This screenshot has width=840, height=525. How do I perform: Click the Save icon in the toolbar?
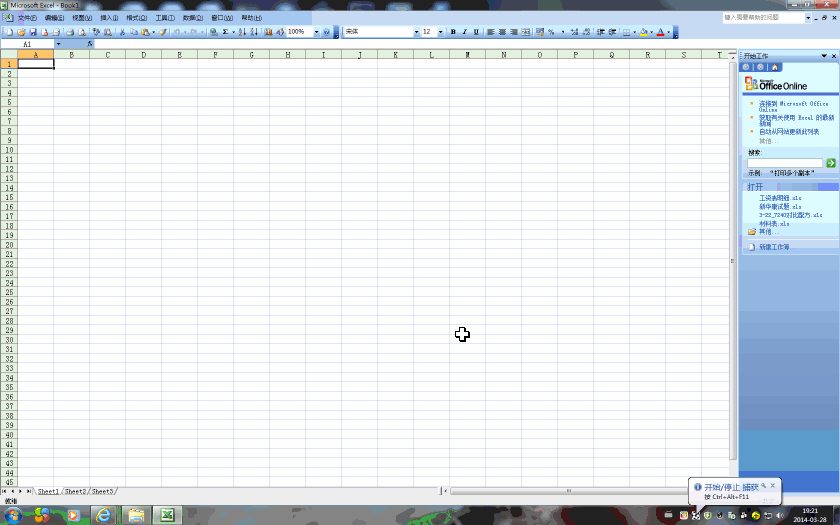tap(33, 32)
